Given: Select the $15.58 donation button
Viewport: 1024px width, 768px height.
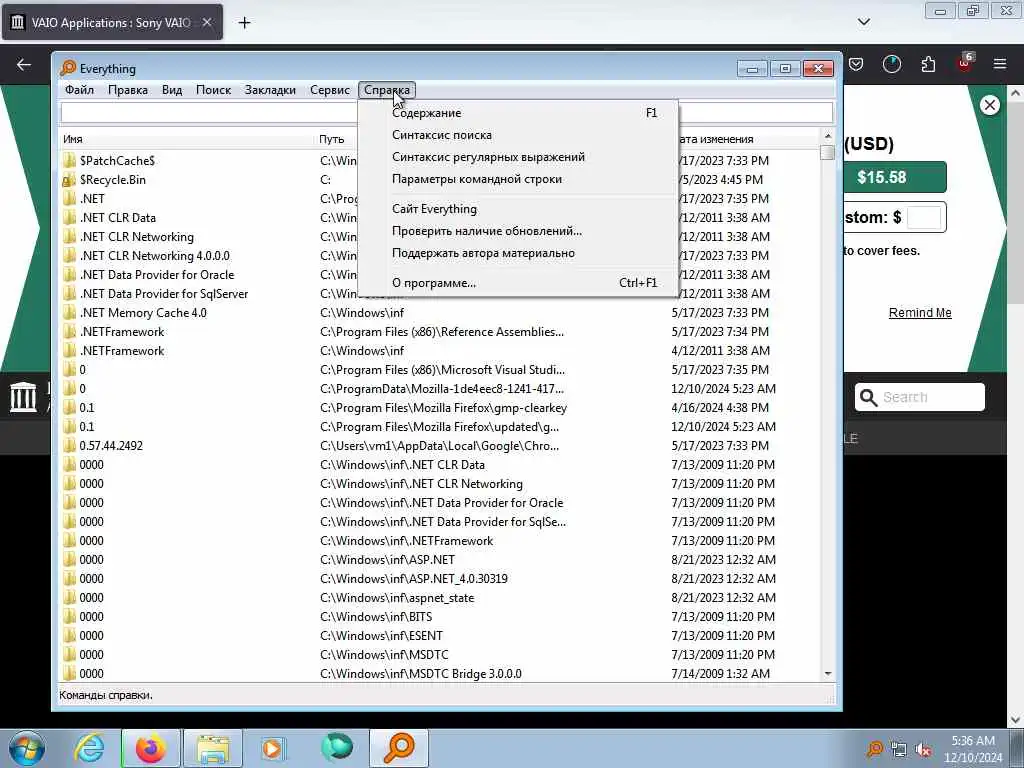Looking at the screenshot, I should [x=894, y=177].
